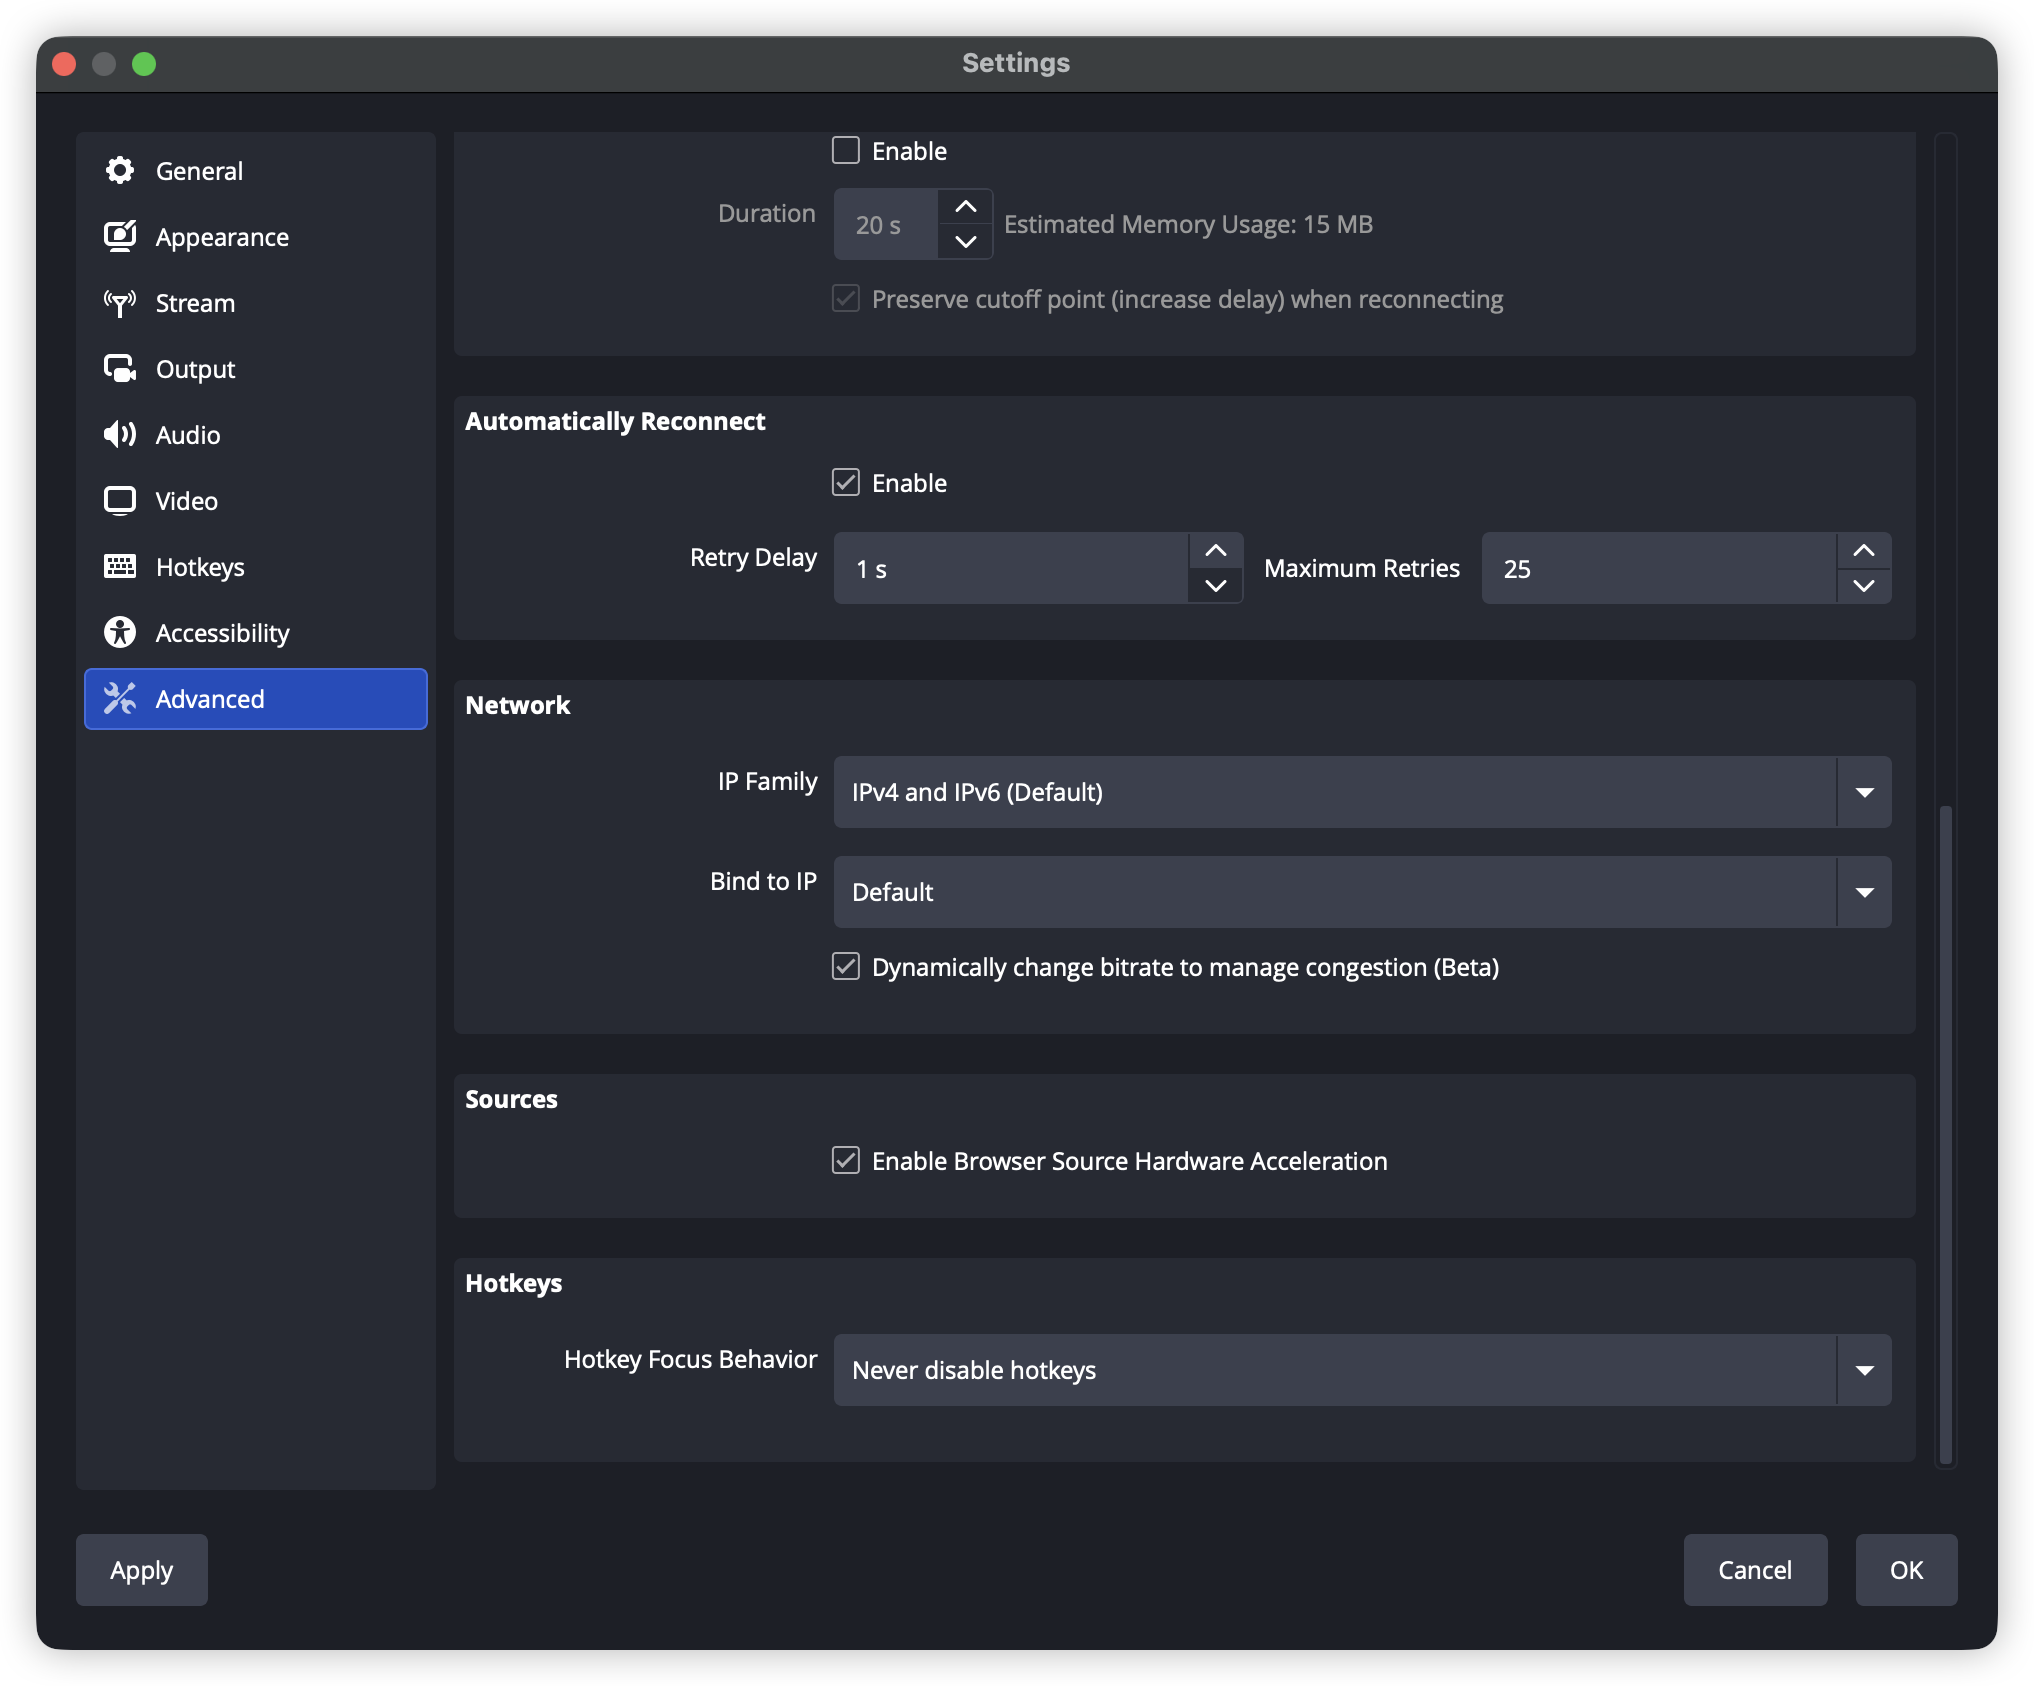Click the Output sidebar icon
Viewport: 2034px width, 1686px height.
pyautogui.click(x=120, y=369)
